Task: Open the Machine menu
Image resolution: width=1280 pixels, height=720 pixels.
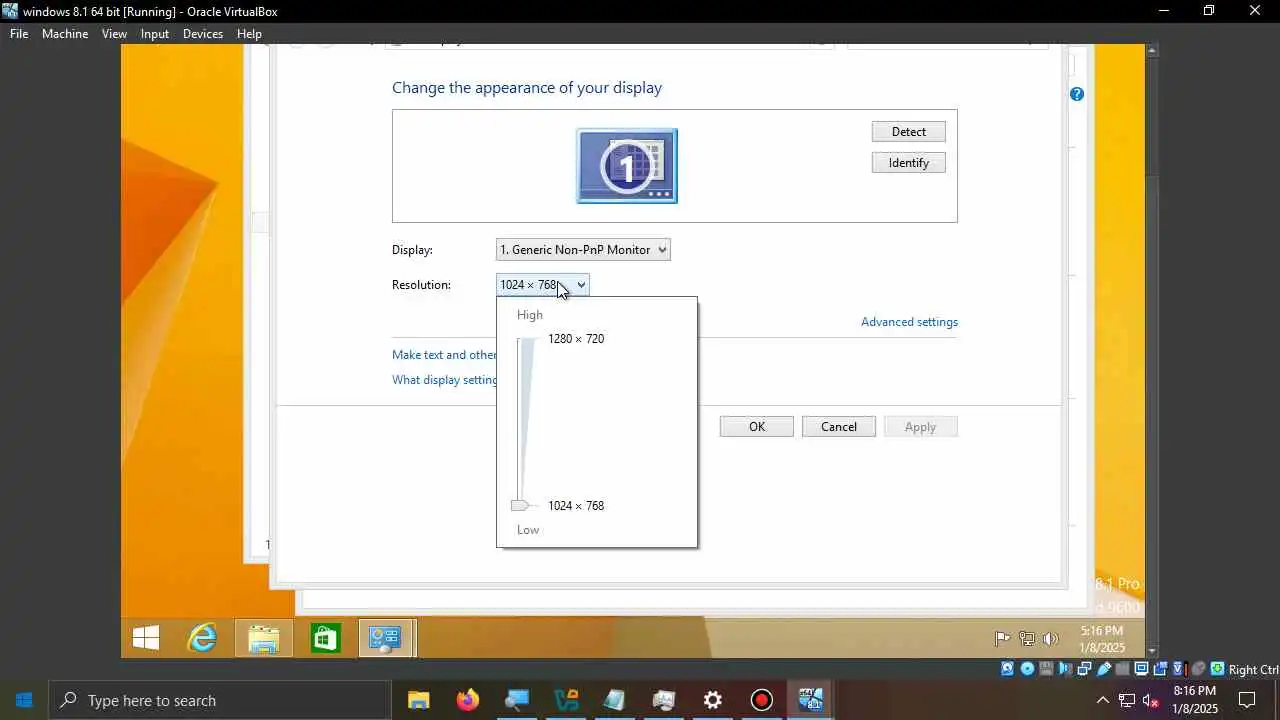Action: point(65,33)
